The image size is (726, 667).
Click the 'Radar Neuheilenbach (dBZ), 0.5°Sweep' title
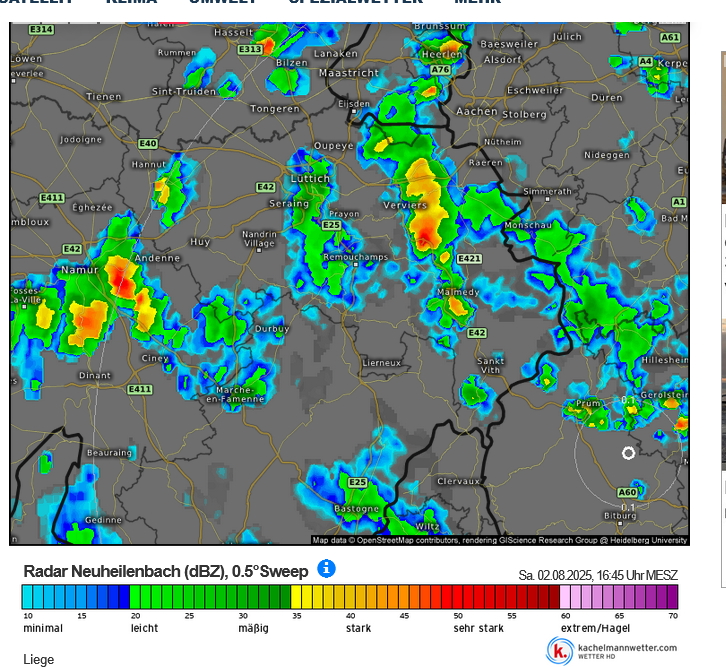pos(166,571)
